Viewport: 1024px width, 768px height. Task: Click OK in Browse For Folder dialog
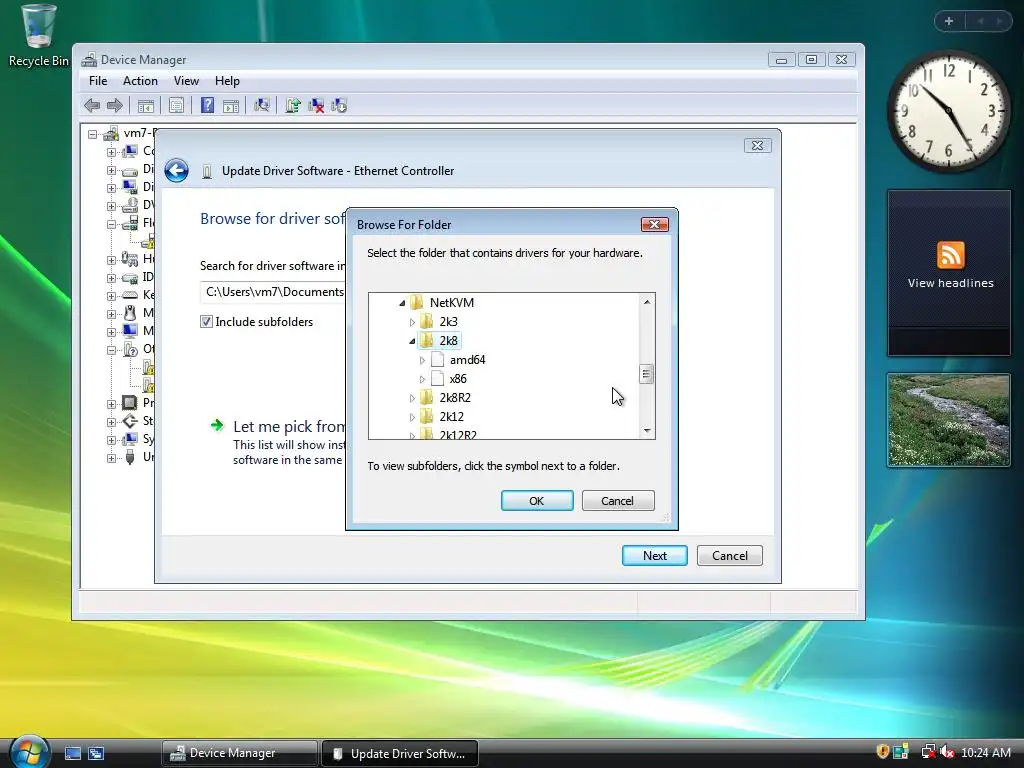pos(537,501)
